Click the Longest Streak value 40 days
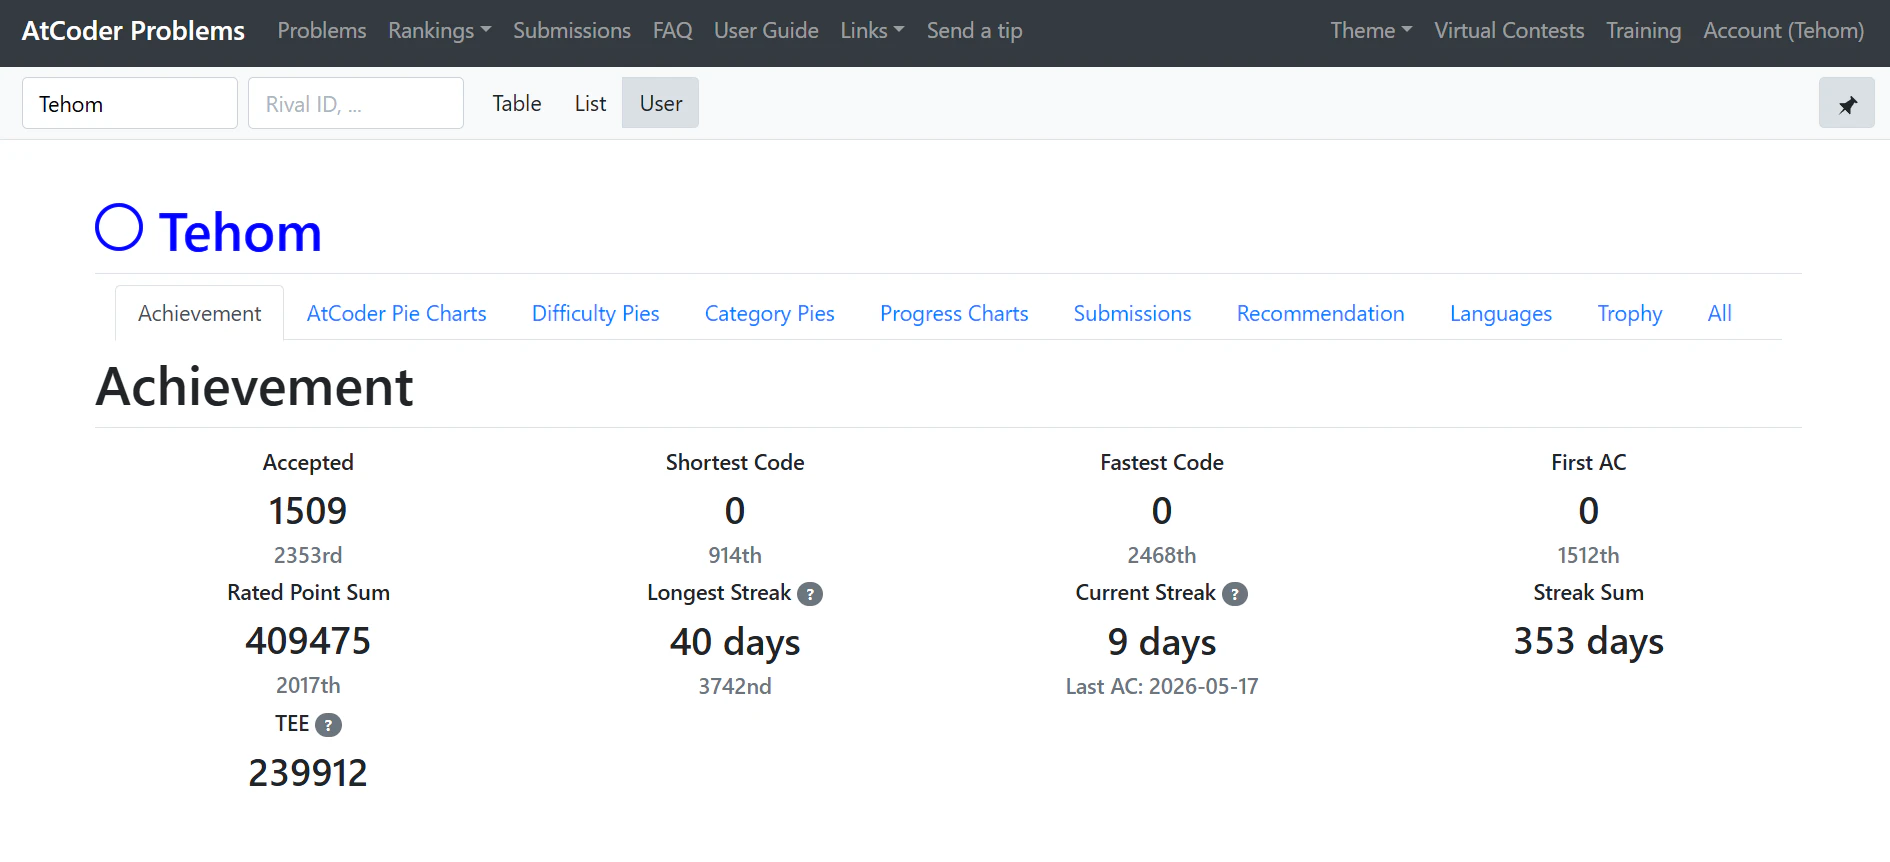 point(735,642)
